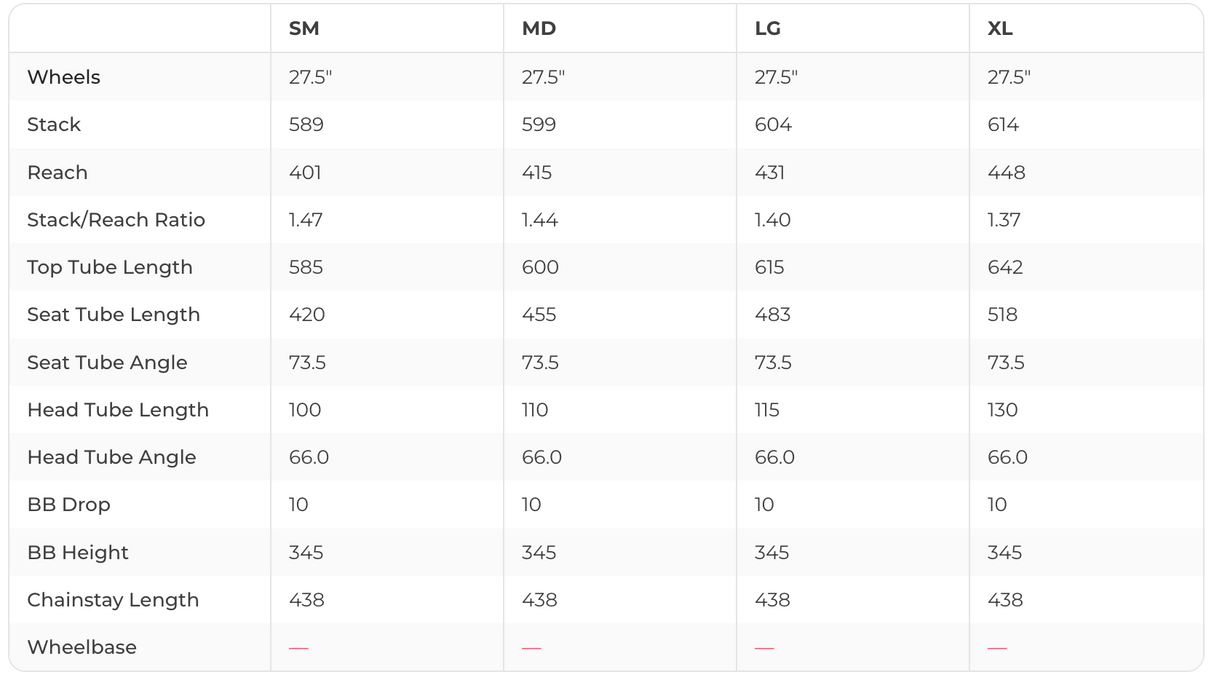Select the Wheels row label

point(64,77)
